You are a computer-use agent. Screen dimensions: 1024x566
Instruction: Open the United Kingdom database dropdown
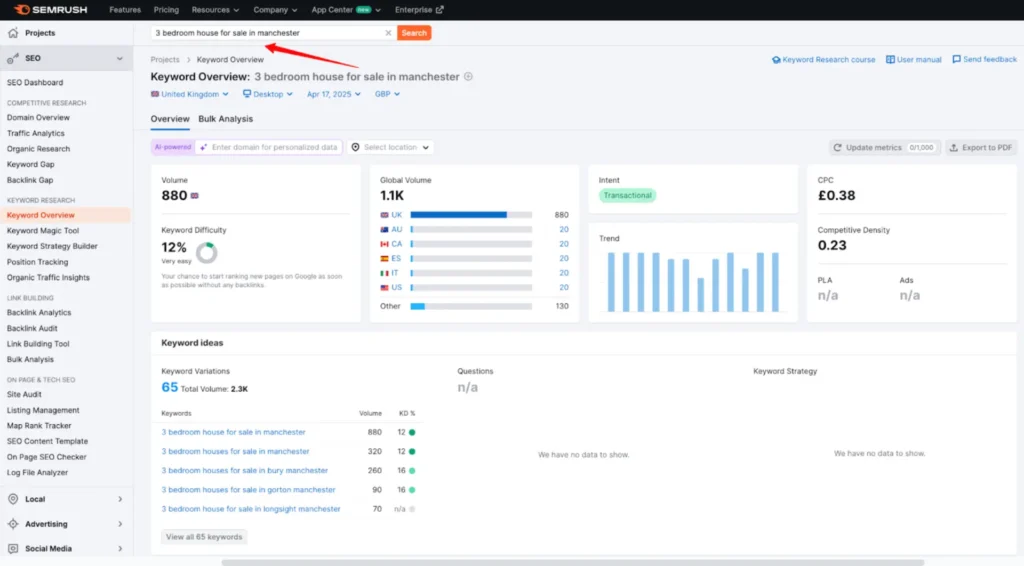190,94
